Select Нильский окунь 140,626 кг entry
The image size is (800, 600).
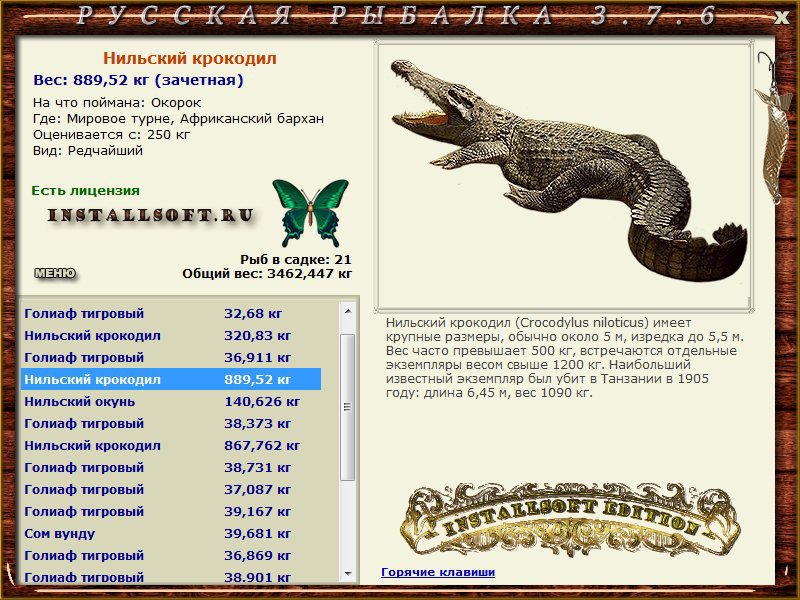pos(170,402)
